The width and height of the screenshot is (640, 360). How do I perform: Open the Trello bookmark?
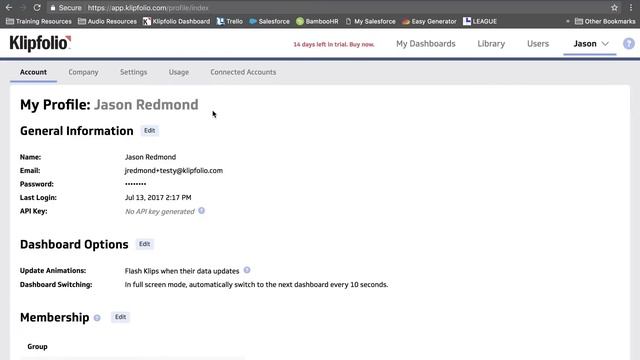point(229,21)
